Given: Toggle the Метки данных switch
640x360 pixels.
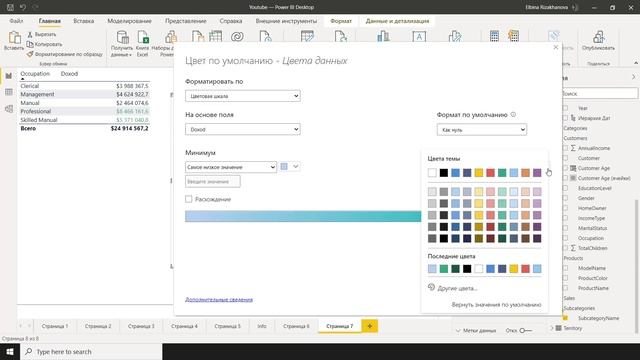Looking at the screenshot, I should click(x=525, y=330).
